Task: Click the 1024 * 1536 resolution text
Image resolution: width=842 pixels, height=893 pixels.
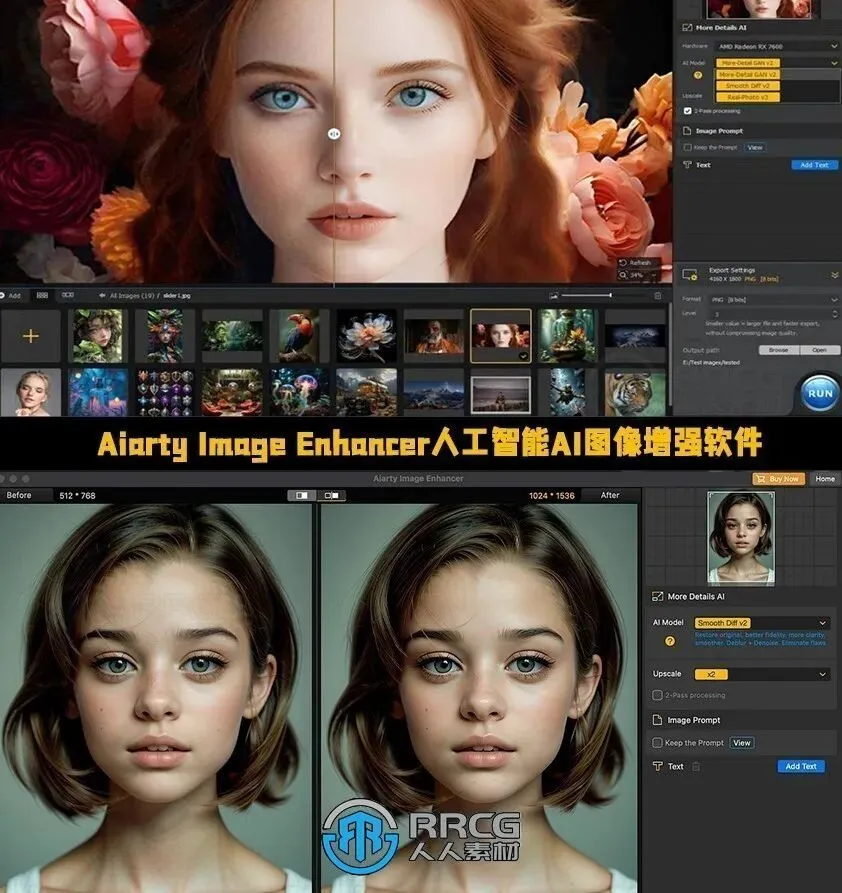Action: tap(551, 495)
